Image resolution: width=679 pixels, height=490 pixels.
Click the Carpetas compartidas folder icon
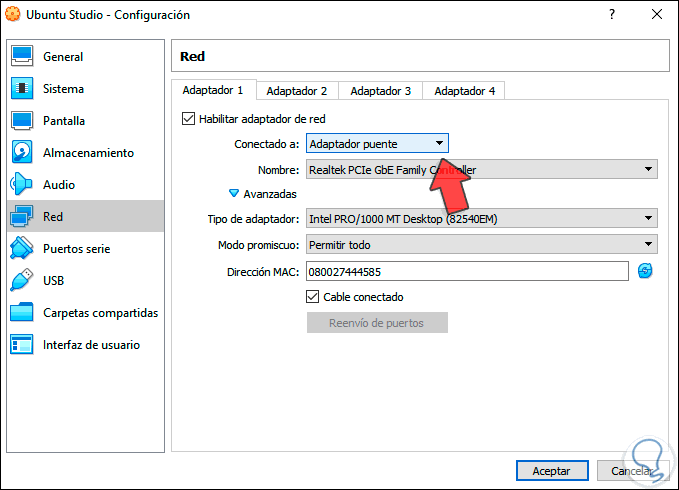pyautogui.click(x=23, y=313)
